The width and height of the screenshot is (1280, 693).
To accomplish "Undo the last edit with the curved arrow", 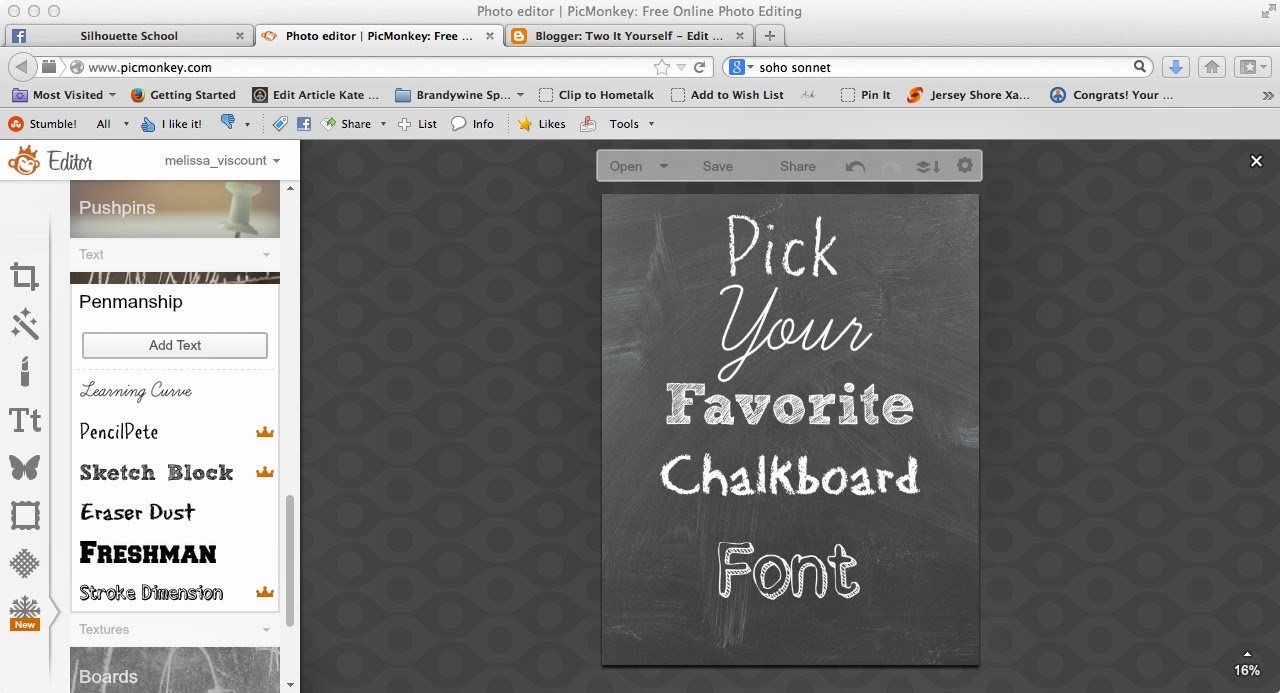I will [855, 166].
